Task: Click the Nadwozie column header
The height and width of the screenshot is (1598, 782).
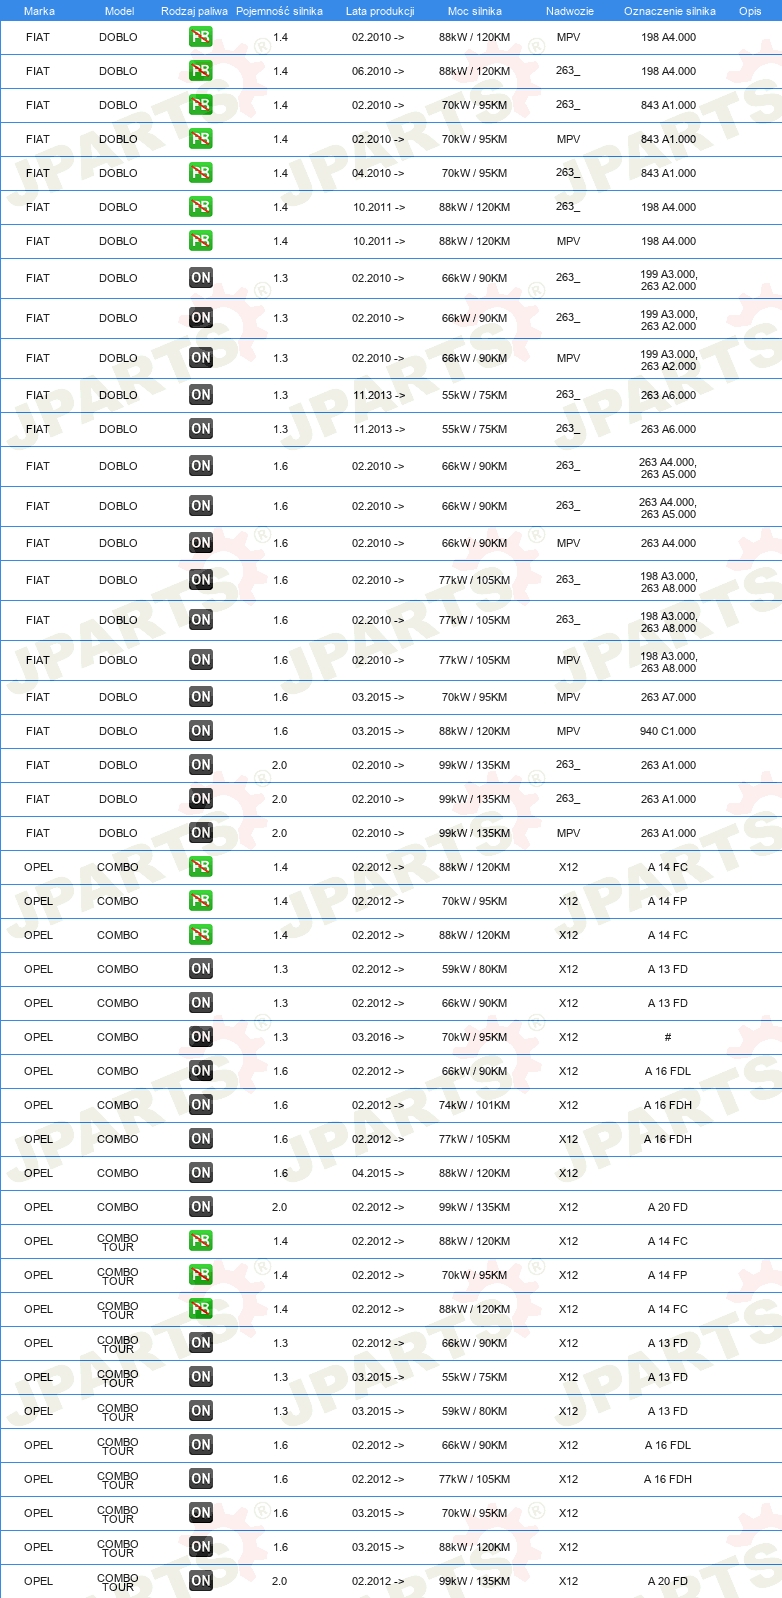Action: (x=570, y=11)
